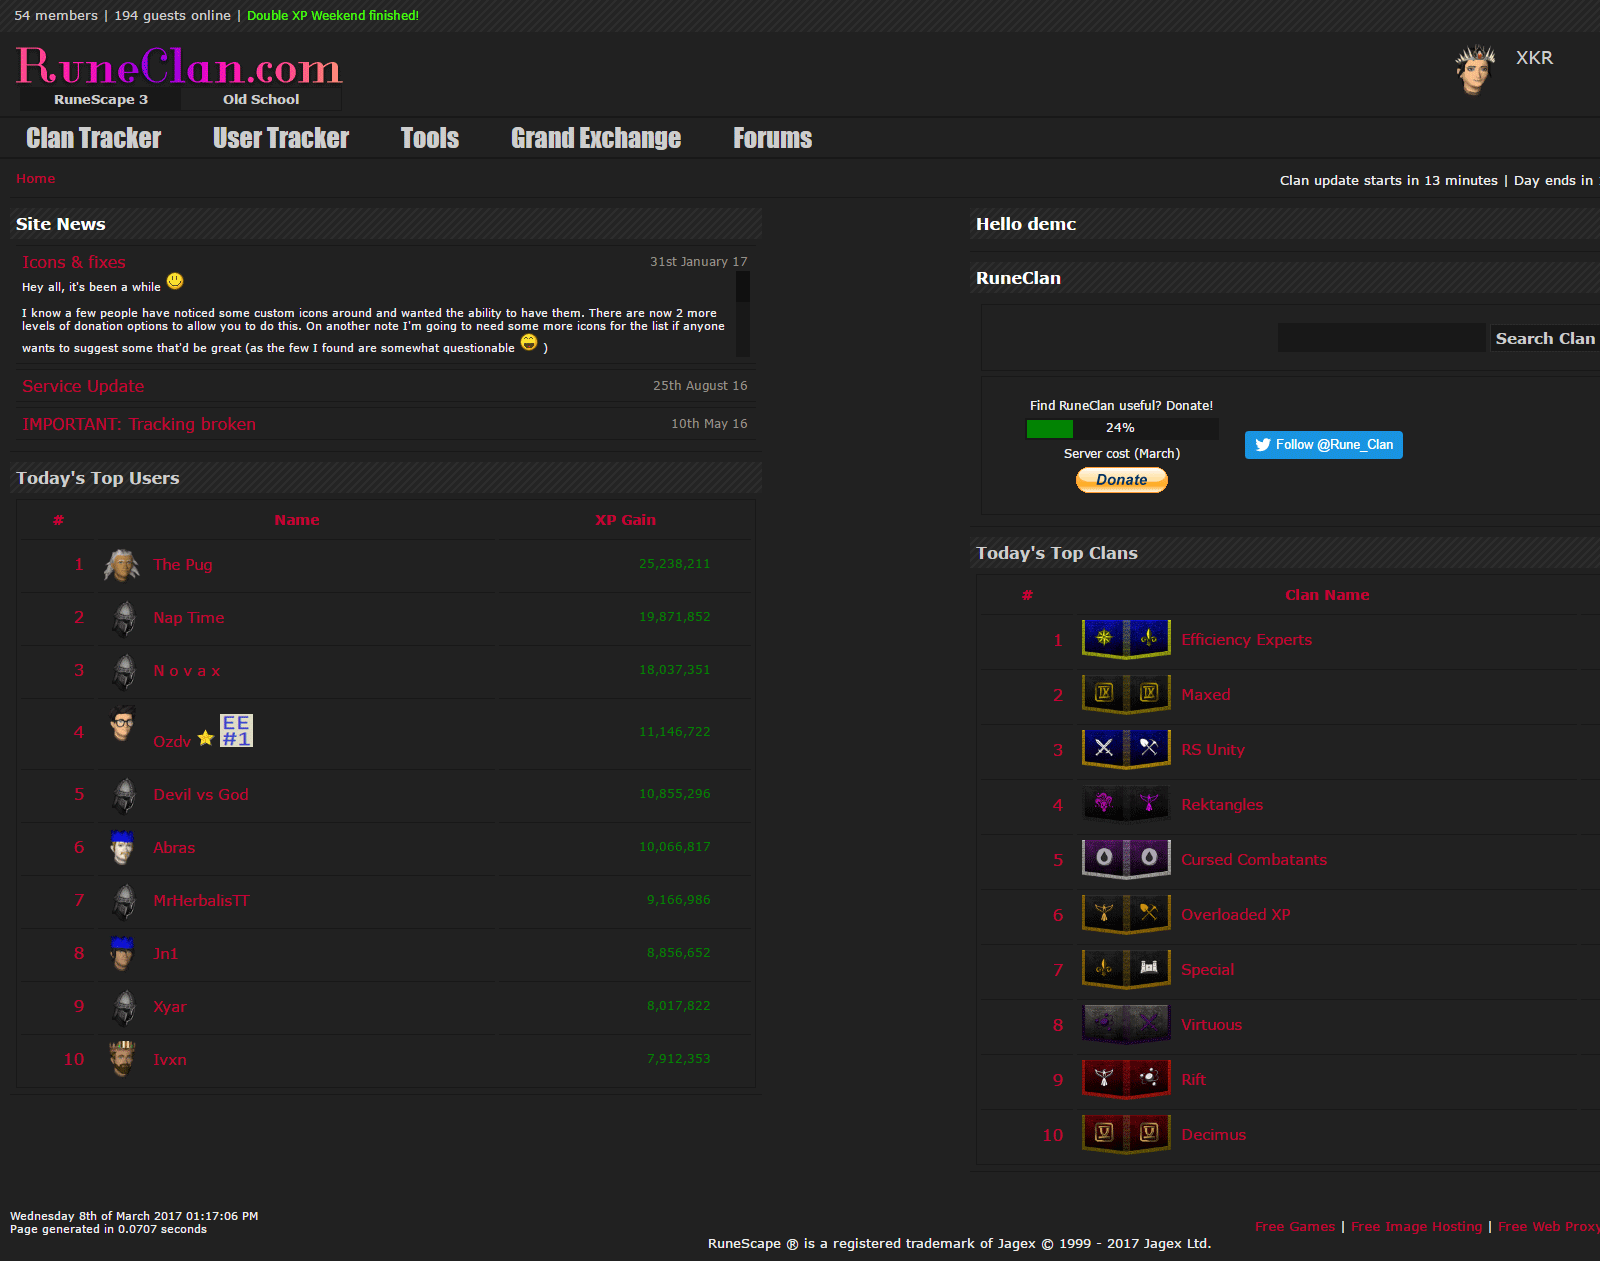This screenshot has height=1261, width=1600.
Task: Click Ozdv's glasses avatar icon
Action: click(x=123, y=723)
